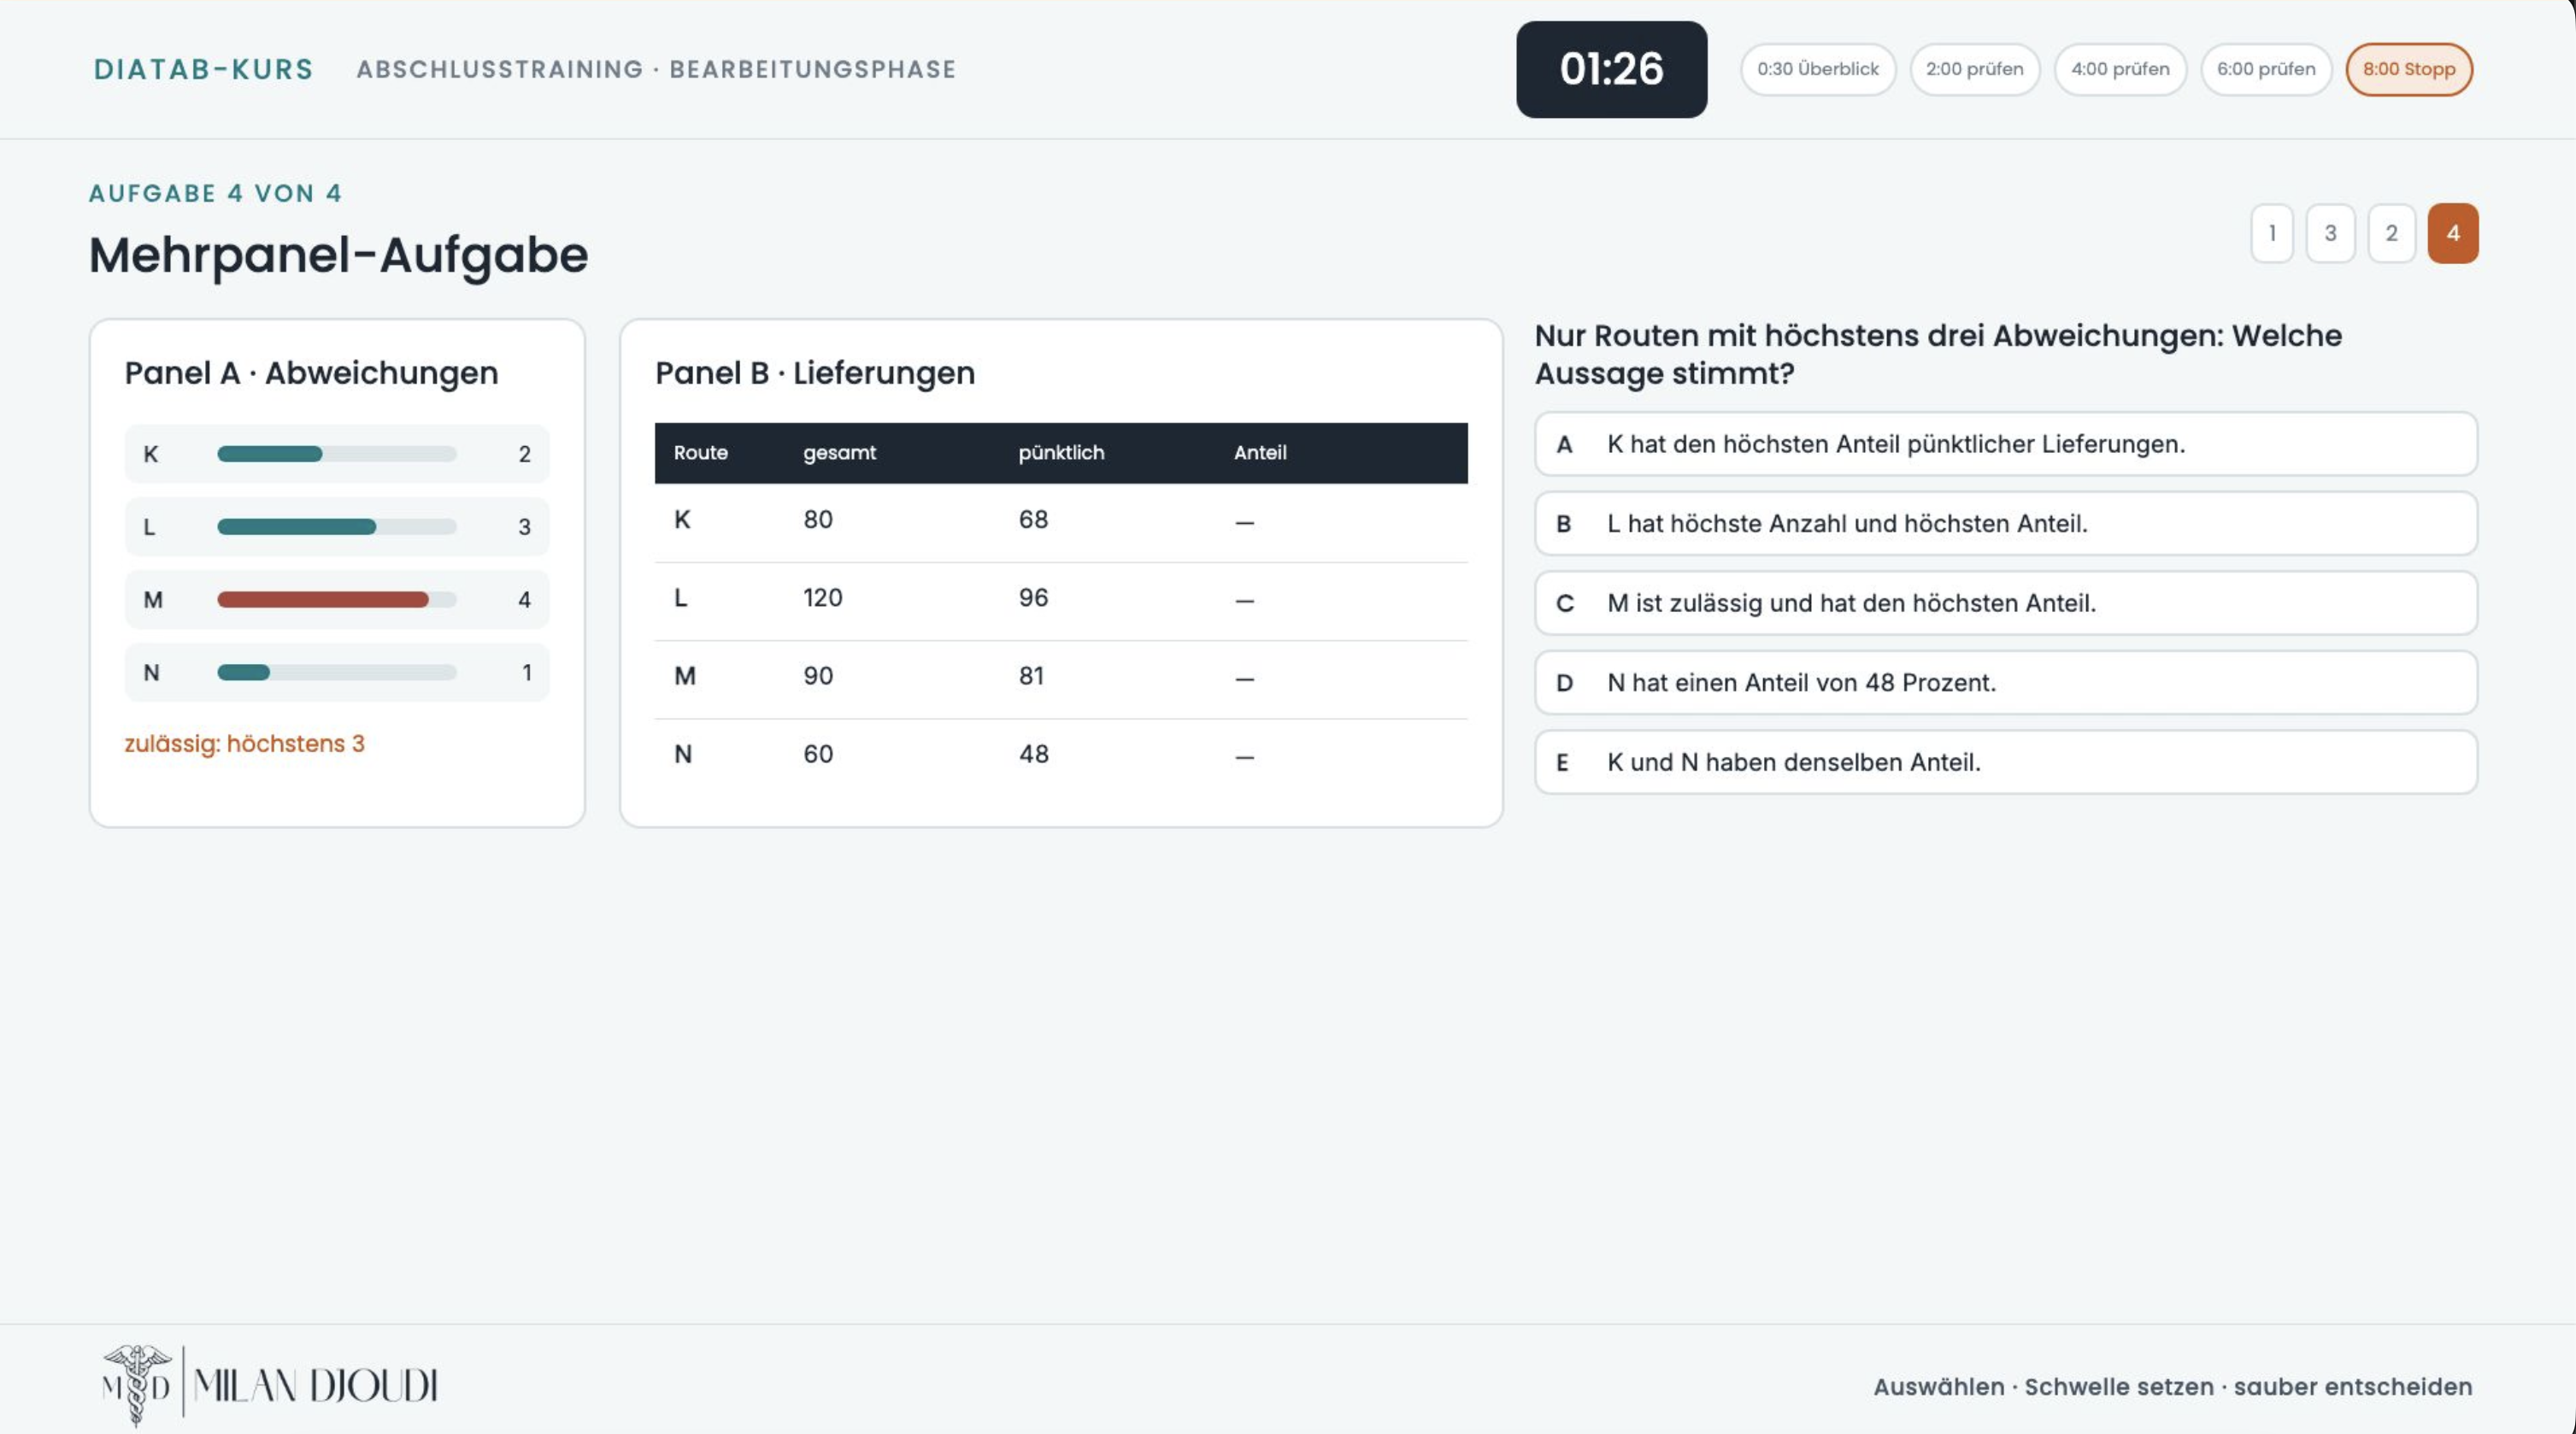Click the 'pünktlich' column header
2576x1434 pixels.
coord(1061,452)
